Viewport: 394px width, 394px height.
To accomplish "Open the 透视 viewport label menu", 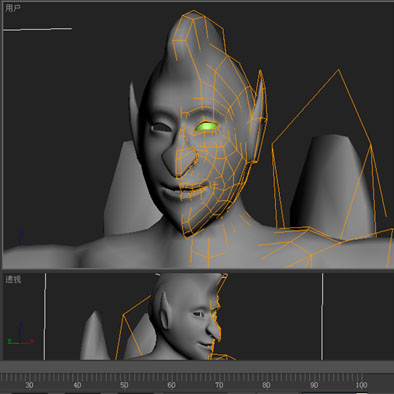I will [x=13, y=279].
